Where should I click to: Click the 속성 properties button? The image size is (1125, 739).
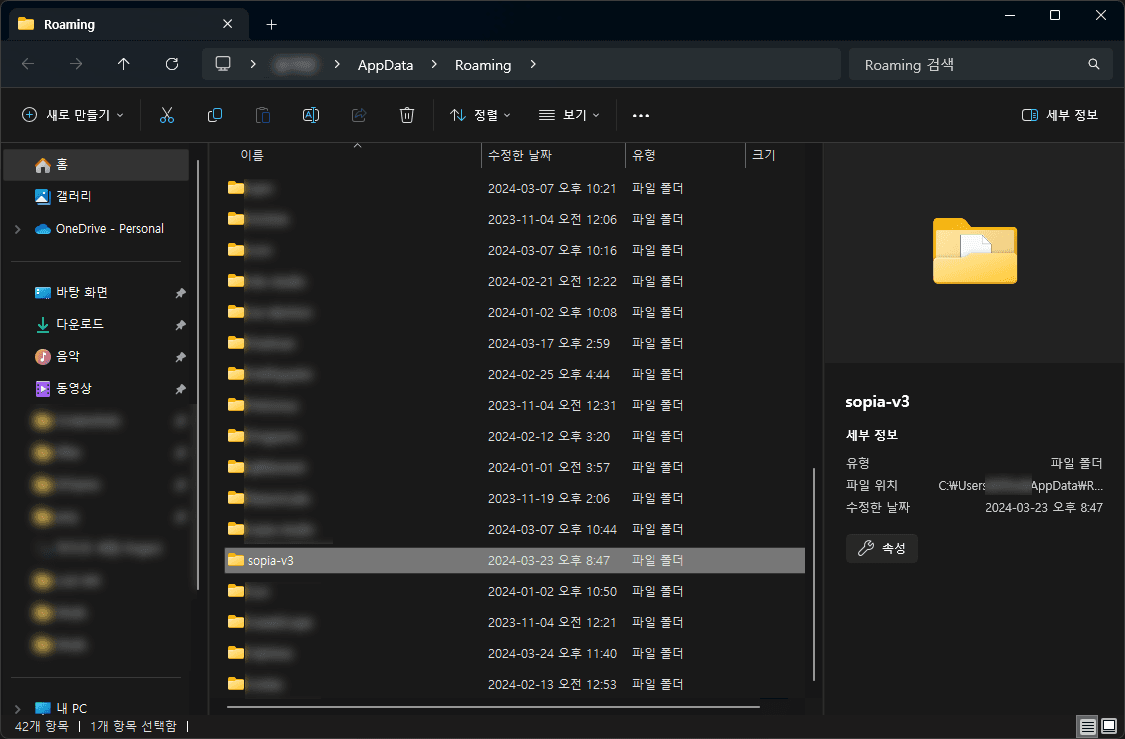click(x=882, y=548)
